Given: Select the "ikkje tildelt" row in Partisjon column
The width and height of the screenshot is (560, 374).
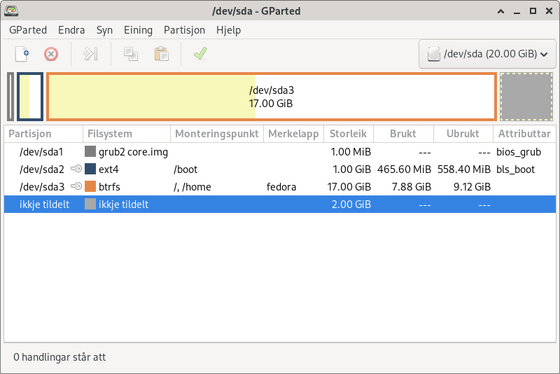Looking at the screenshot, I should (x=44, y=204).
